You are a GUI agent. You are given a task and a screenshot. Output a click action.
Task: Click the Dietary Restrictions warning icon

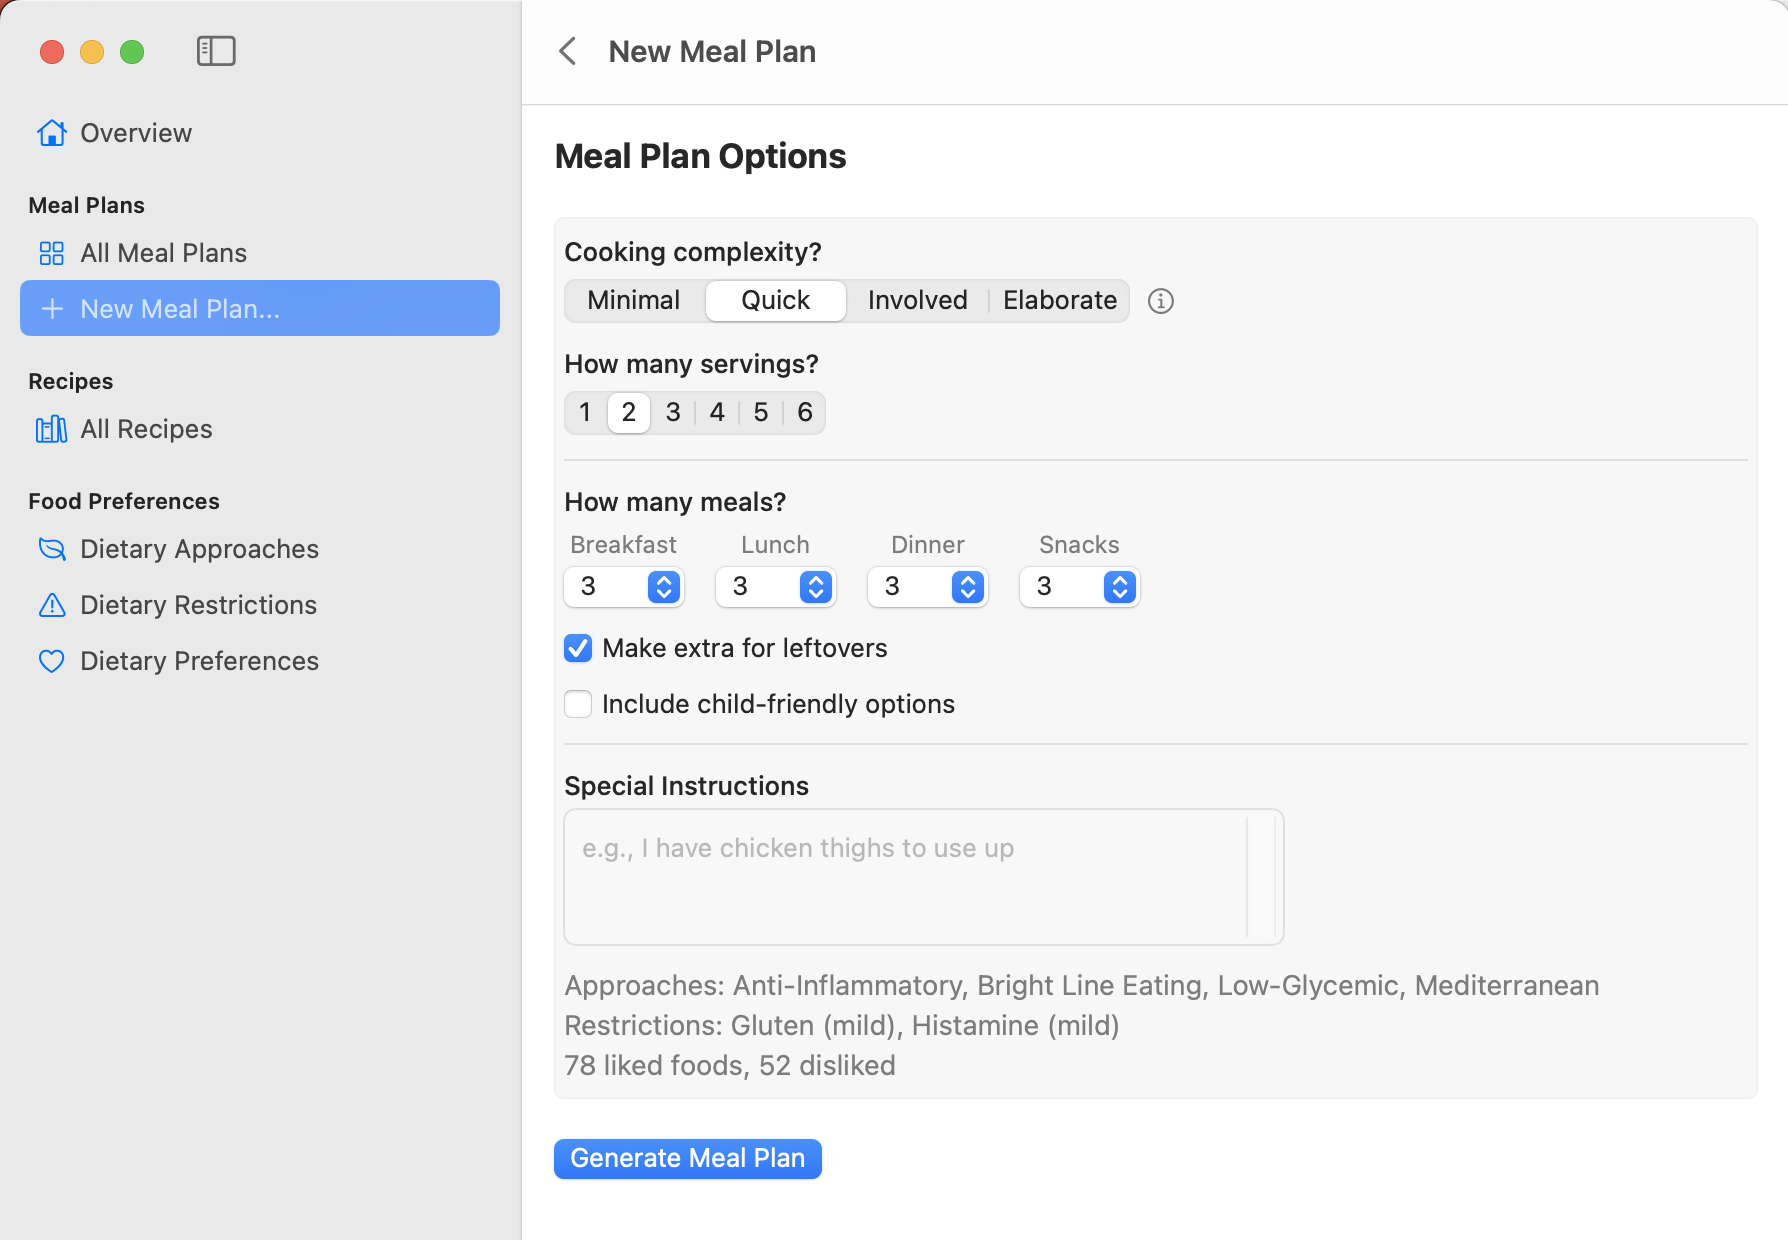pos(51,605)
